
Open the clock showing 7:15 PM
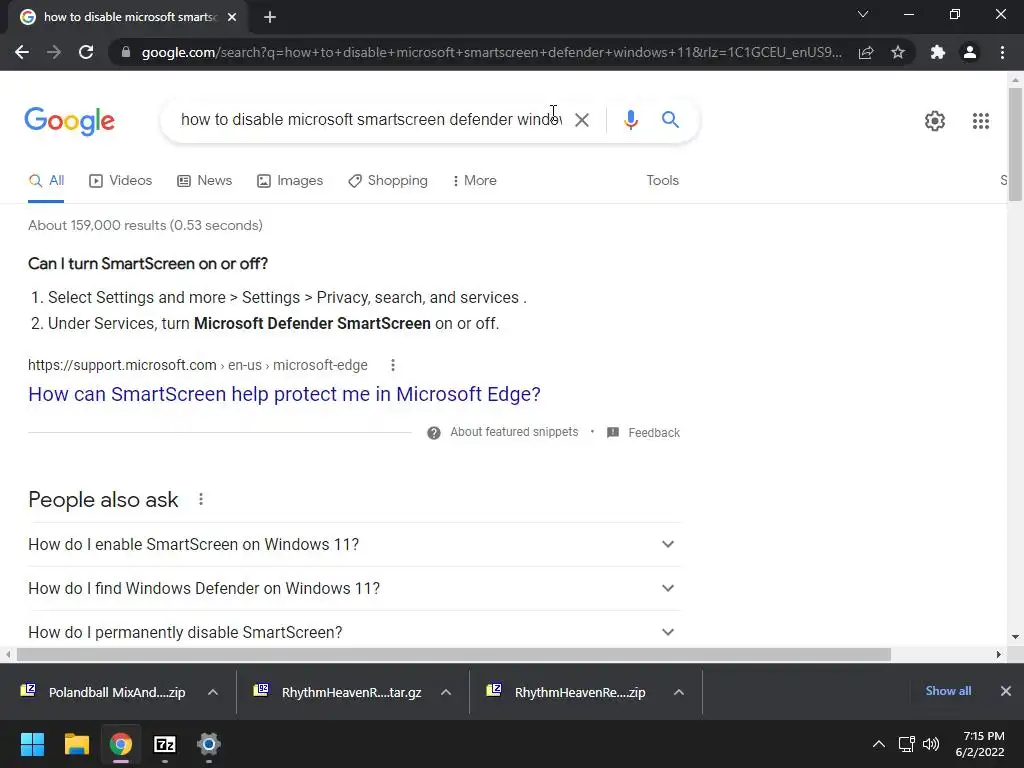pos(980,744)
